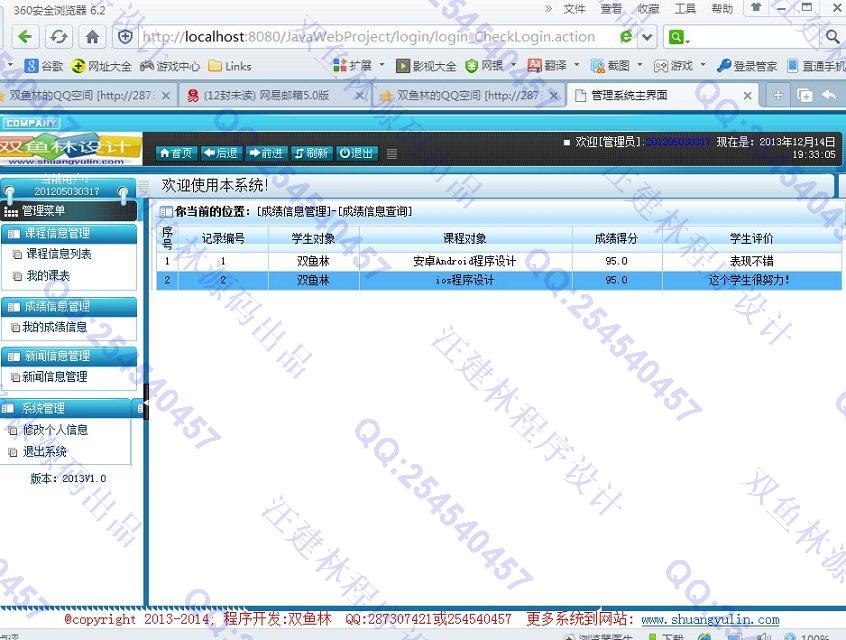Close the 网易邮箱 tab
Image resolution: width=846 pixels, height=640 pixels.
tap(359, 96)
